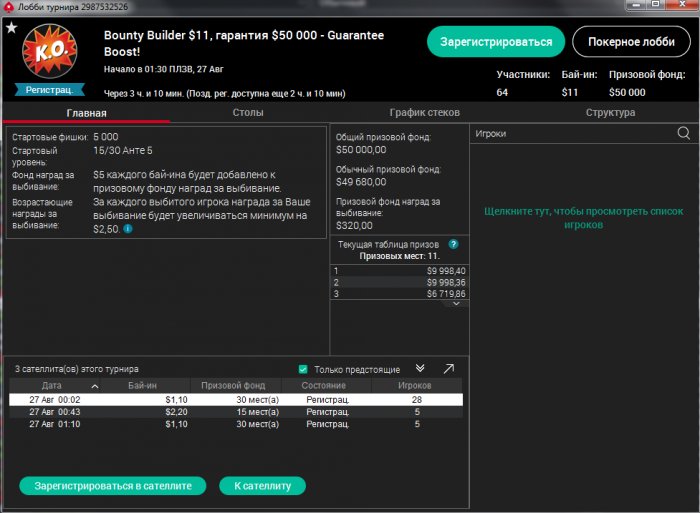Select satellite row '27 Авг 00:02'

pos(236,400)
